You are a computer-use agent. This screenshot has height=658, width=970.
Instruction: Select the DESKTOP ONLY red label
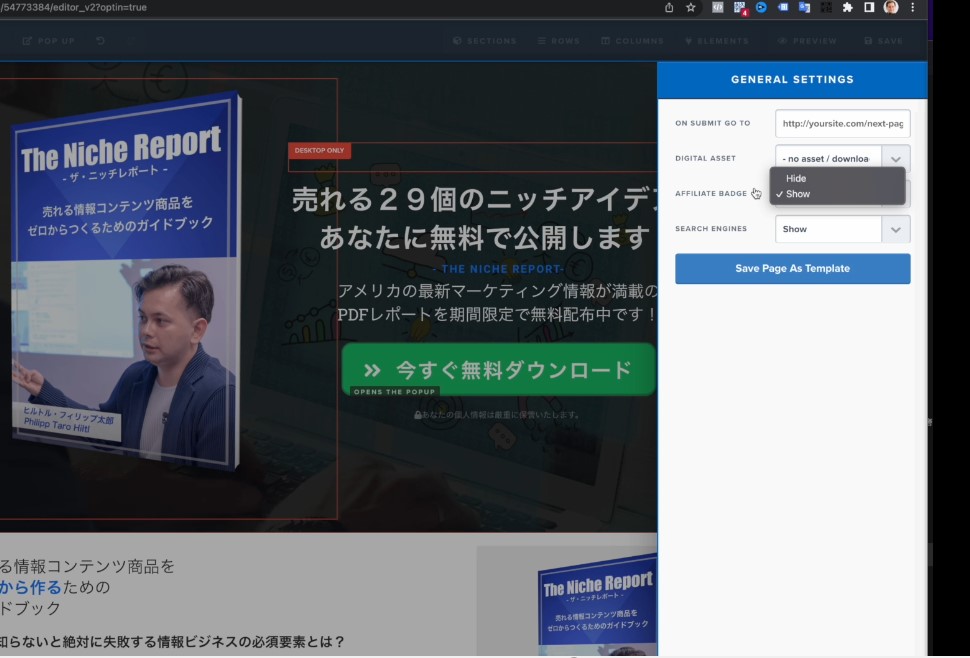(x=319, y=150)
